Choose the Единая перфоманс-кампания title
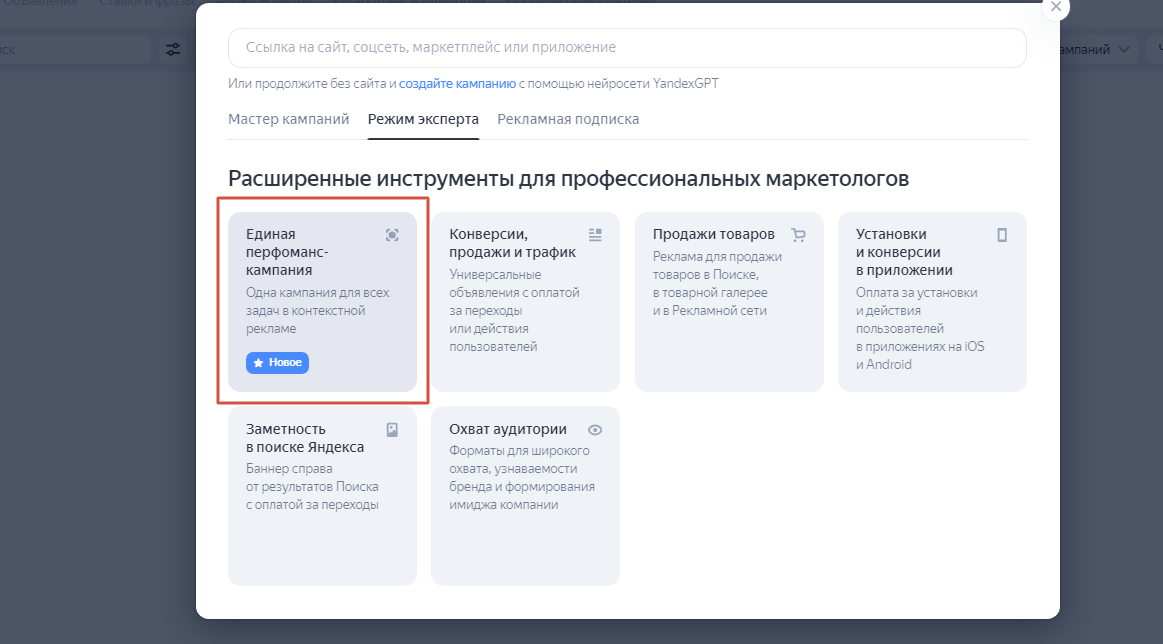The width and height of the screenshot is (1163, 644). (287, 252)
